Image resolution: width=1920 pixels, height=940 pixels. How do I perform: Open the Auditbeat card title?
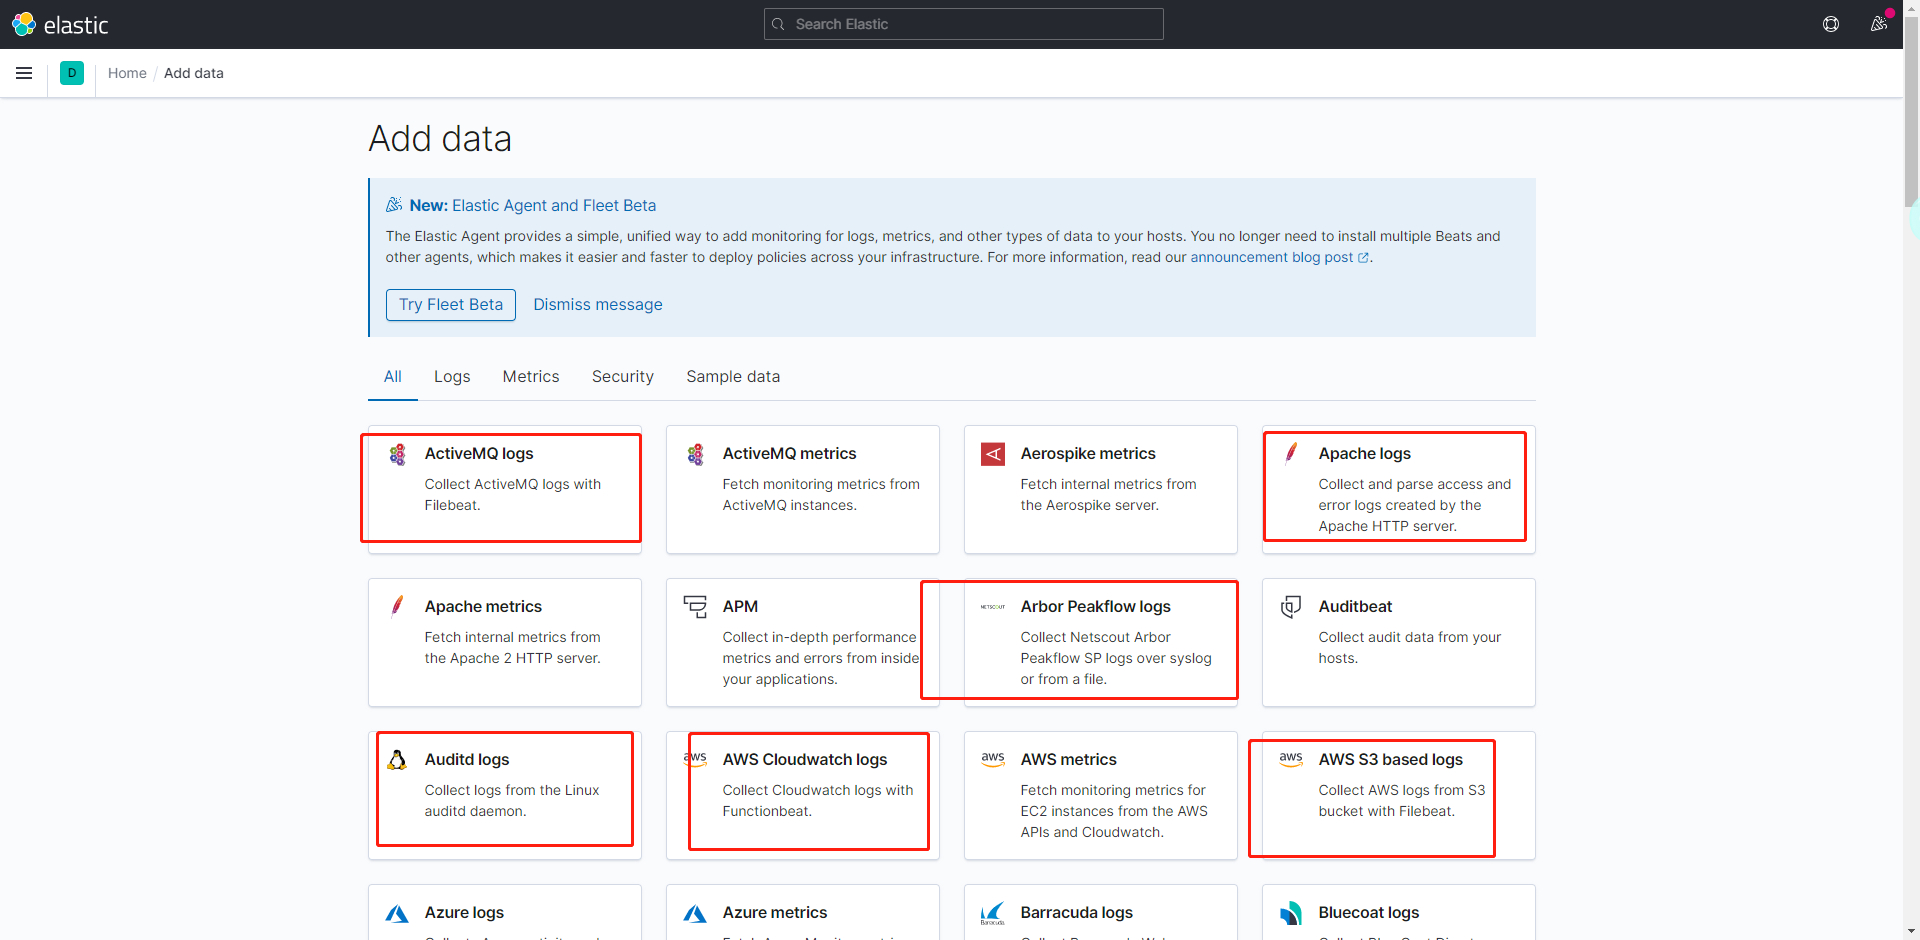[1355, 606]
